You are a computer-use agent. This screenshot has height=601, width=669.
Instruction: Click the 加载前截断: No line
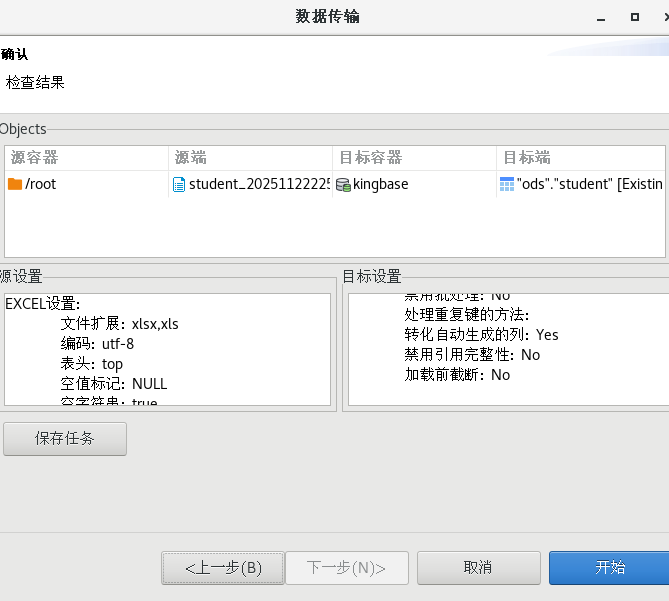[x=457, y=375]
